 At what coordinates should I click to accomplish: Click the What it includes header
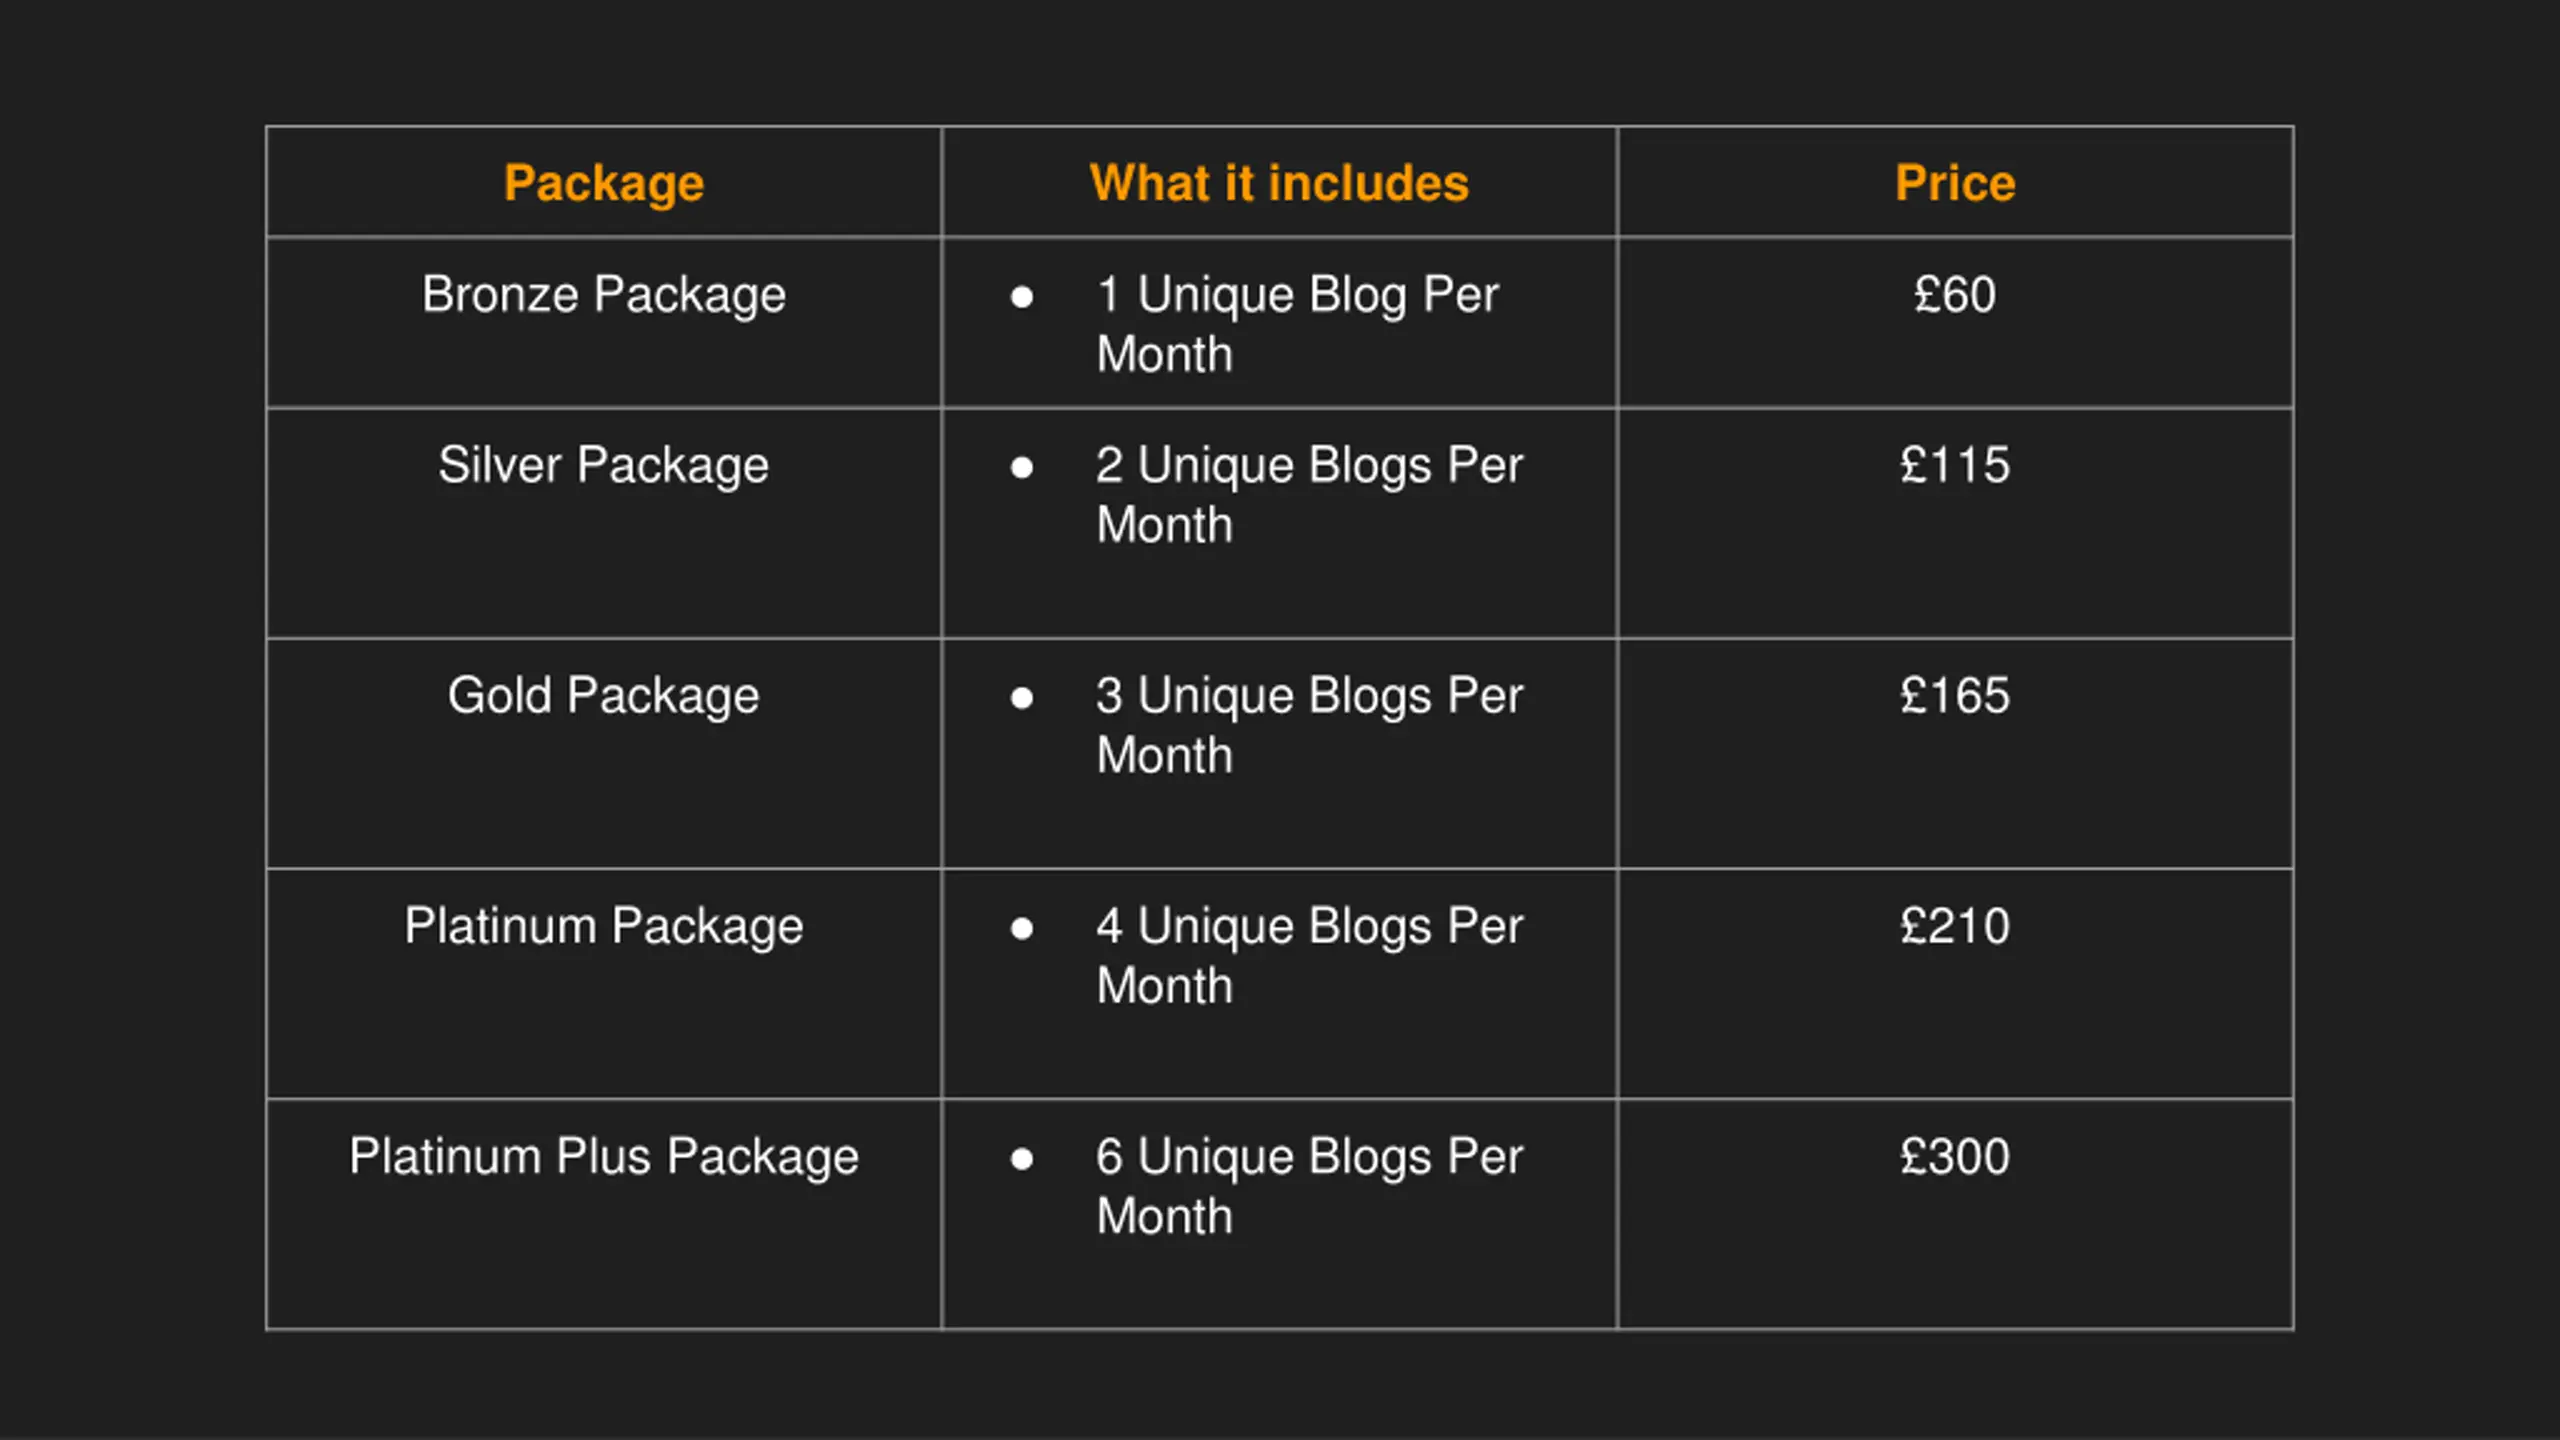pos(1279,183)
